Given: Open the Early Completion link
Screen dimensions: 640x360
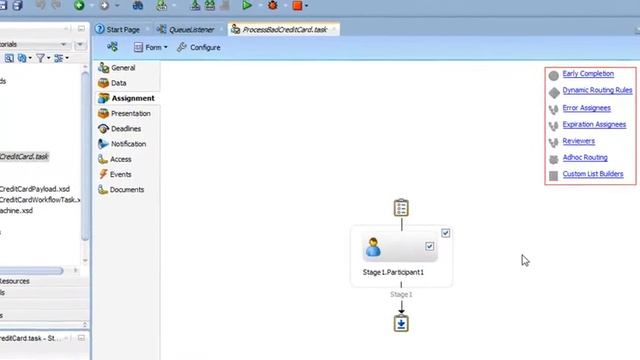Looking at the screenshot, I should coord(588,73).
